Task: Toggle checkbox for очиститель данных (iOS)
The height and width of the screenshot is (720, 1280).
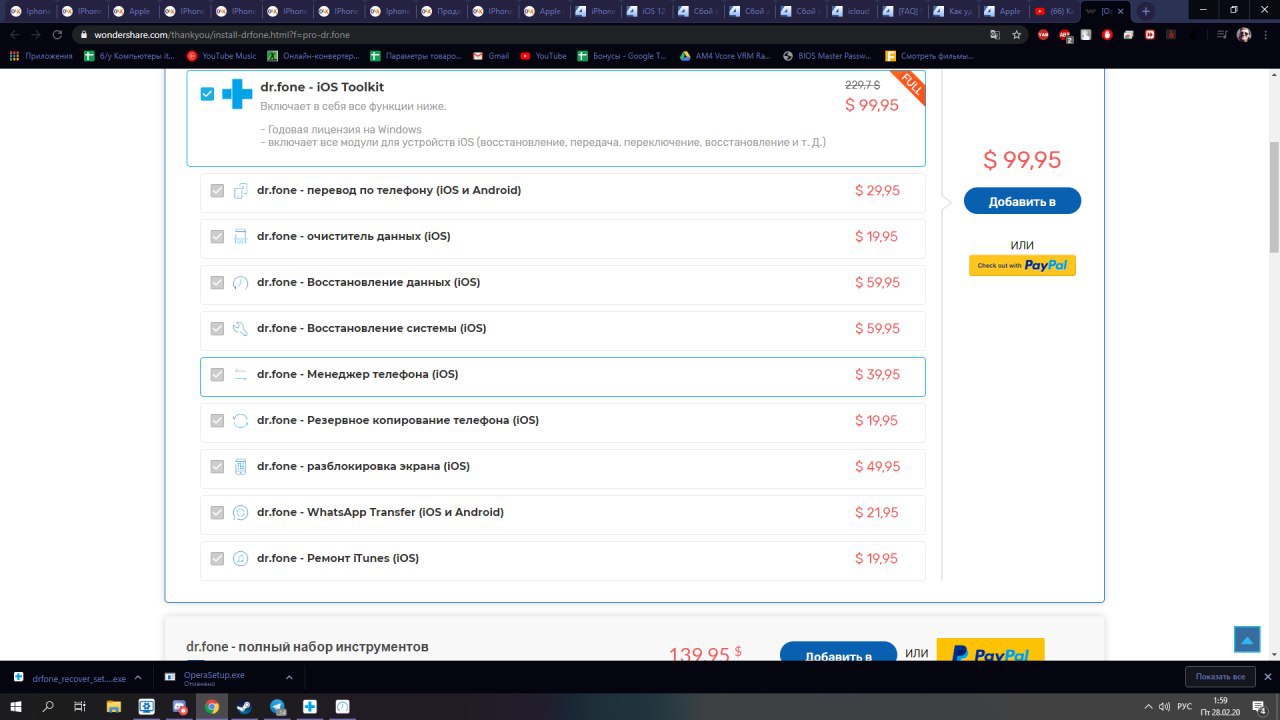Action: [x=217, y=237]
